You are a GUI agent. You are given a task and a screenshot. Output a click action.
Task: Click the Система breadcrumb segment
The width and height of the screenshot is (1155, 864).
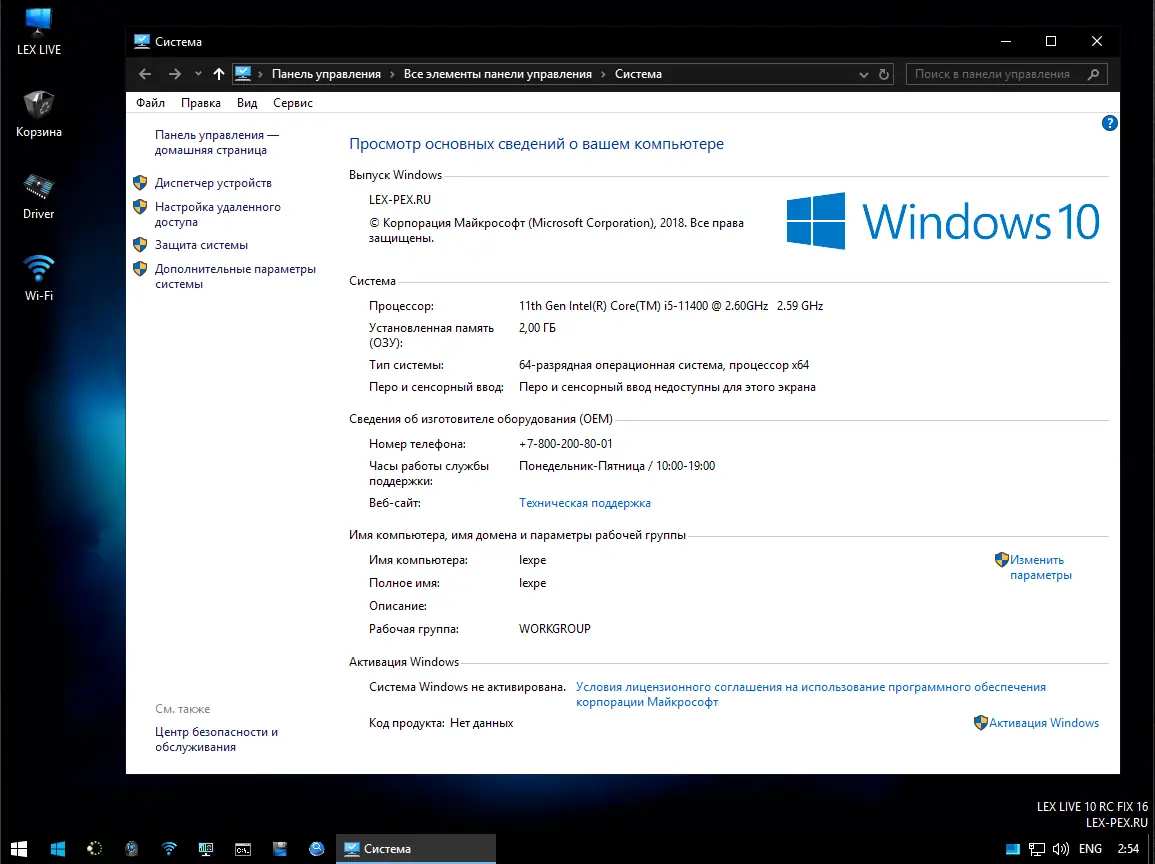[x=638, y=74]
